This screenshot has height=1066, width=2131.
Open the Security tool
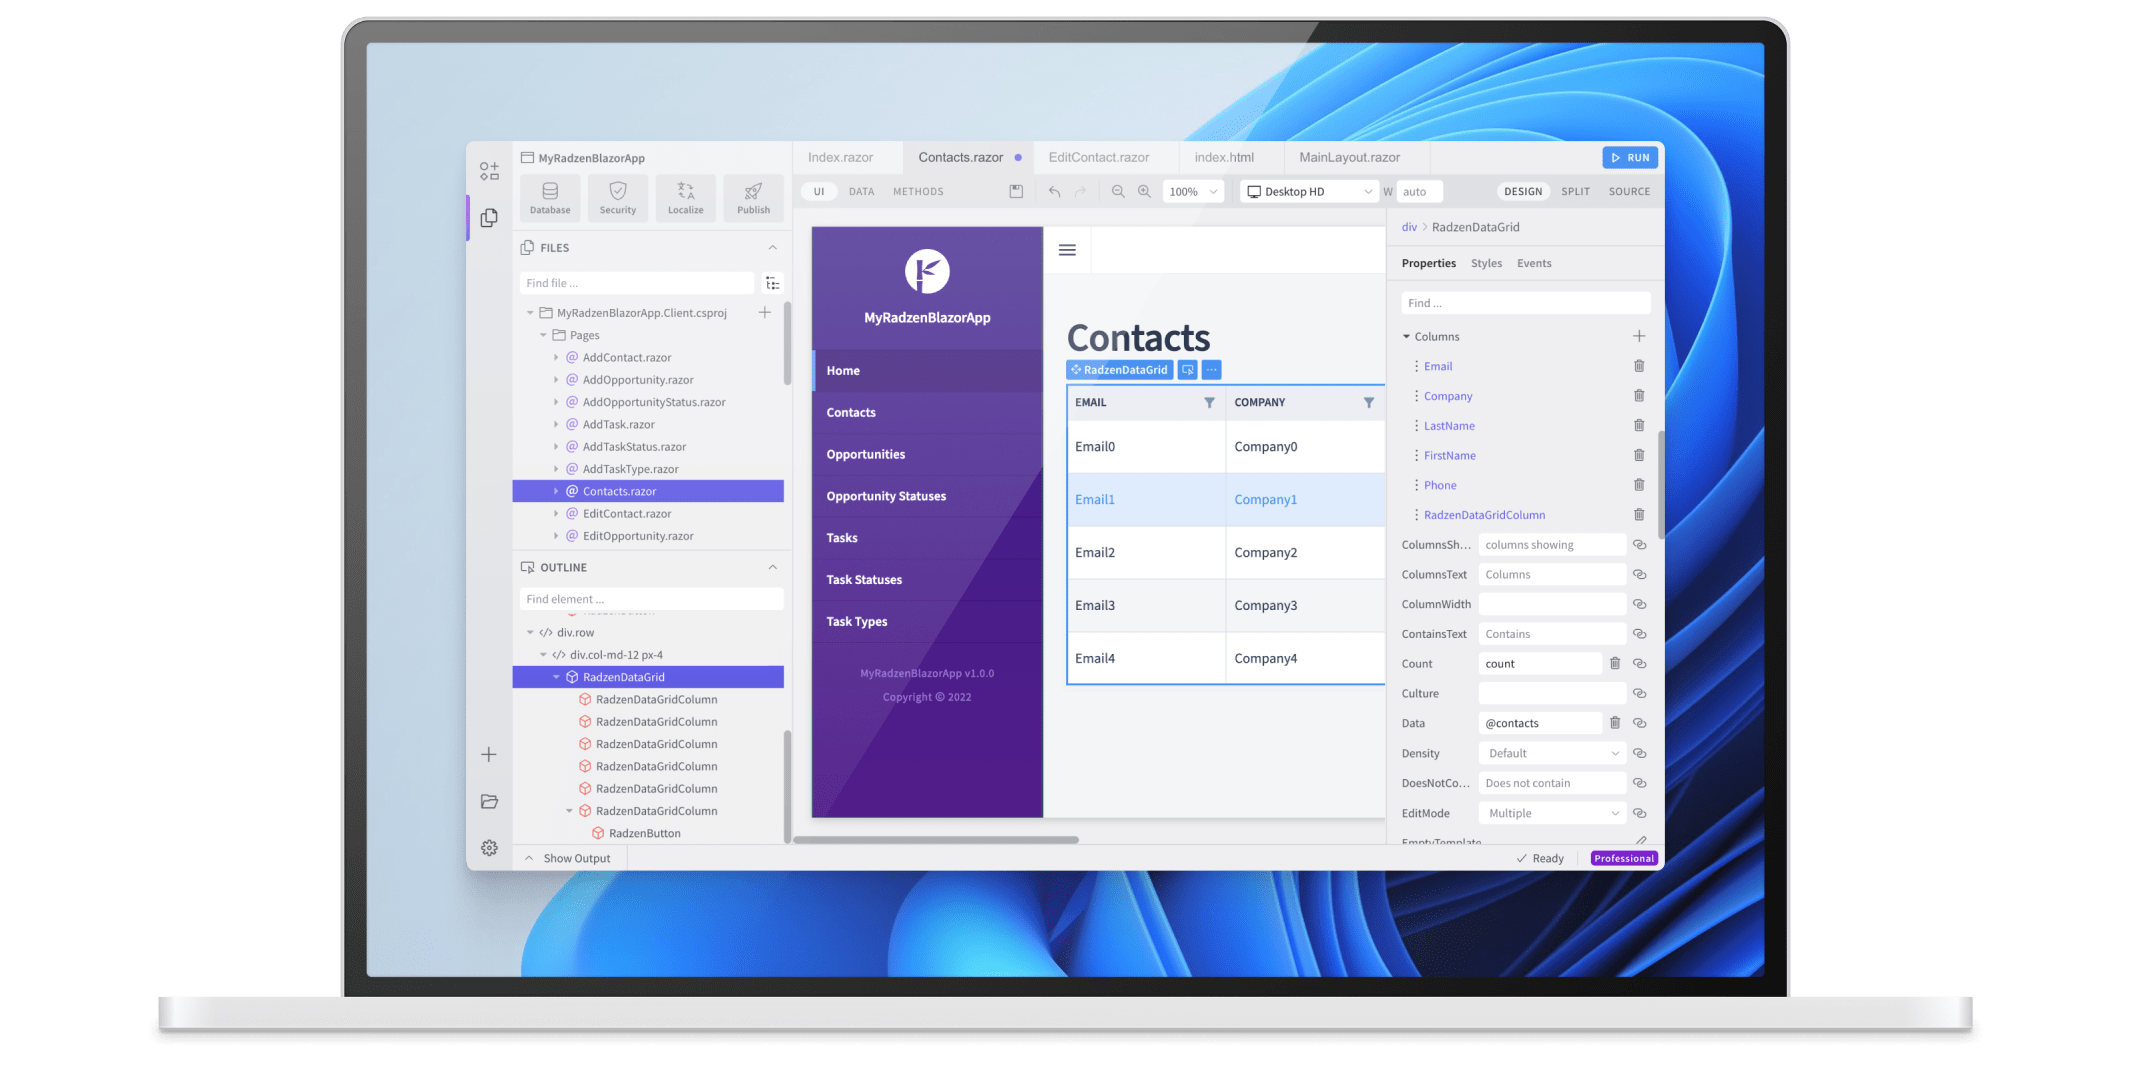(618, 197)
